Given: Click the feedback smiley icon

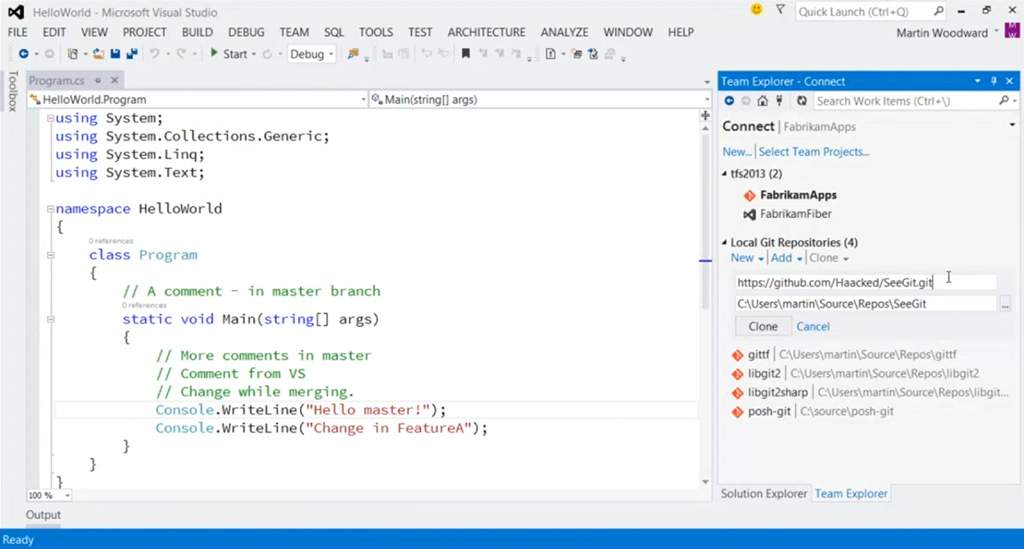Looking at the screenshot, I should pyautogui.click(x=756, y=10).
